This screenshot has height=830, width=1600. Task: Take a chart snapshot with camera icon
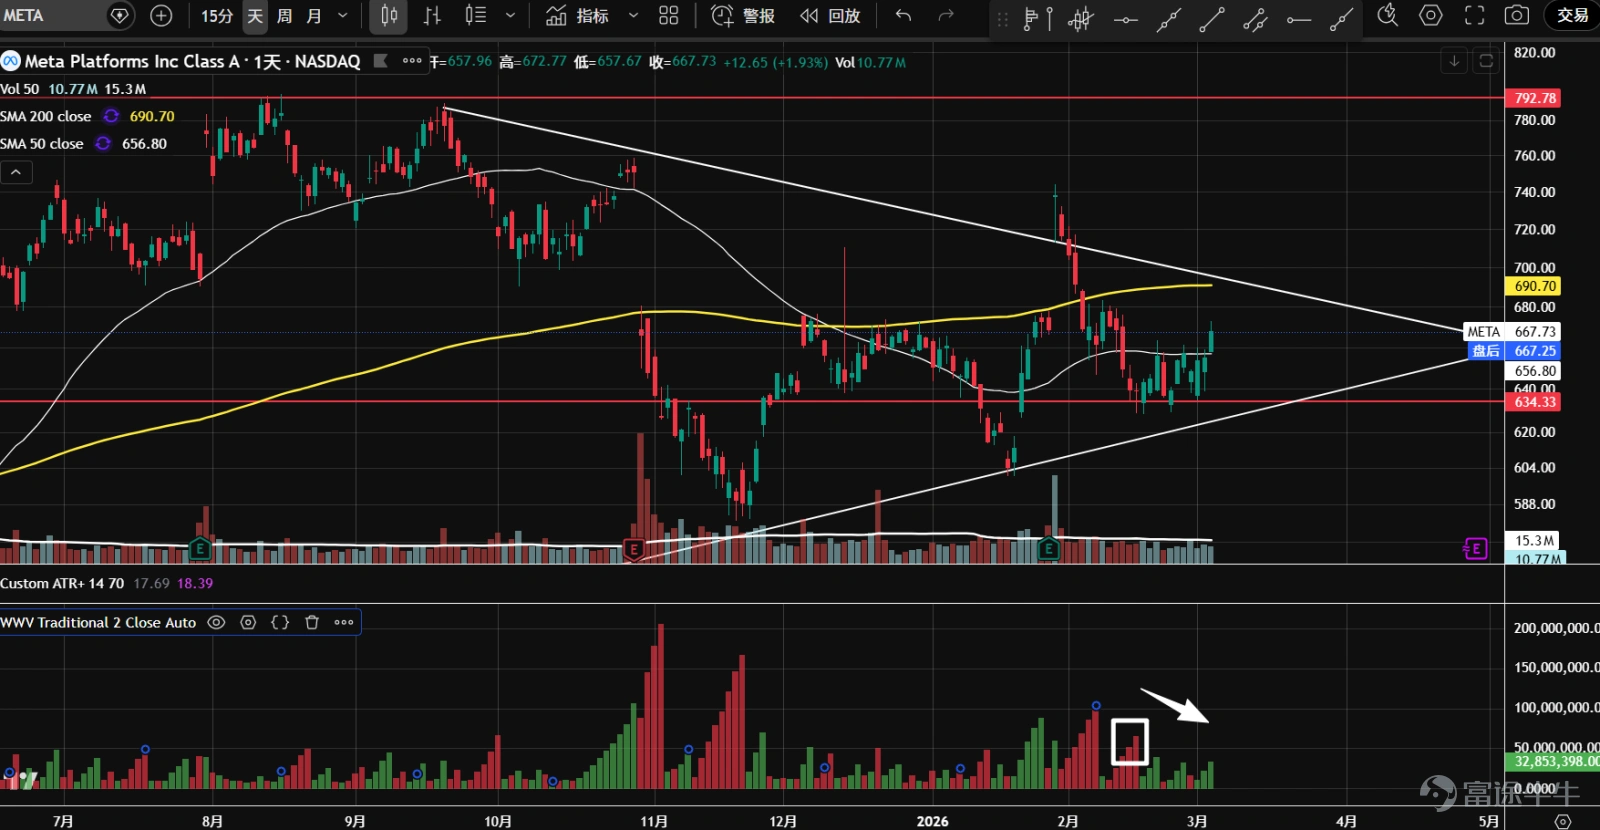click(1517, 15)
